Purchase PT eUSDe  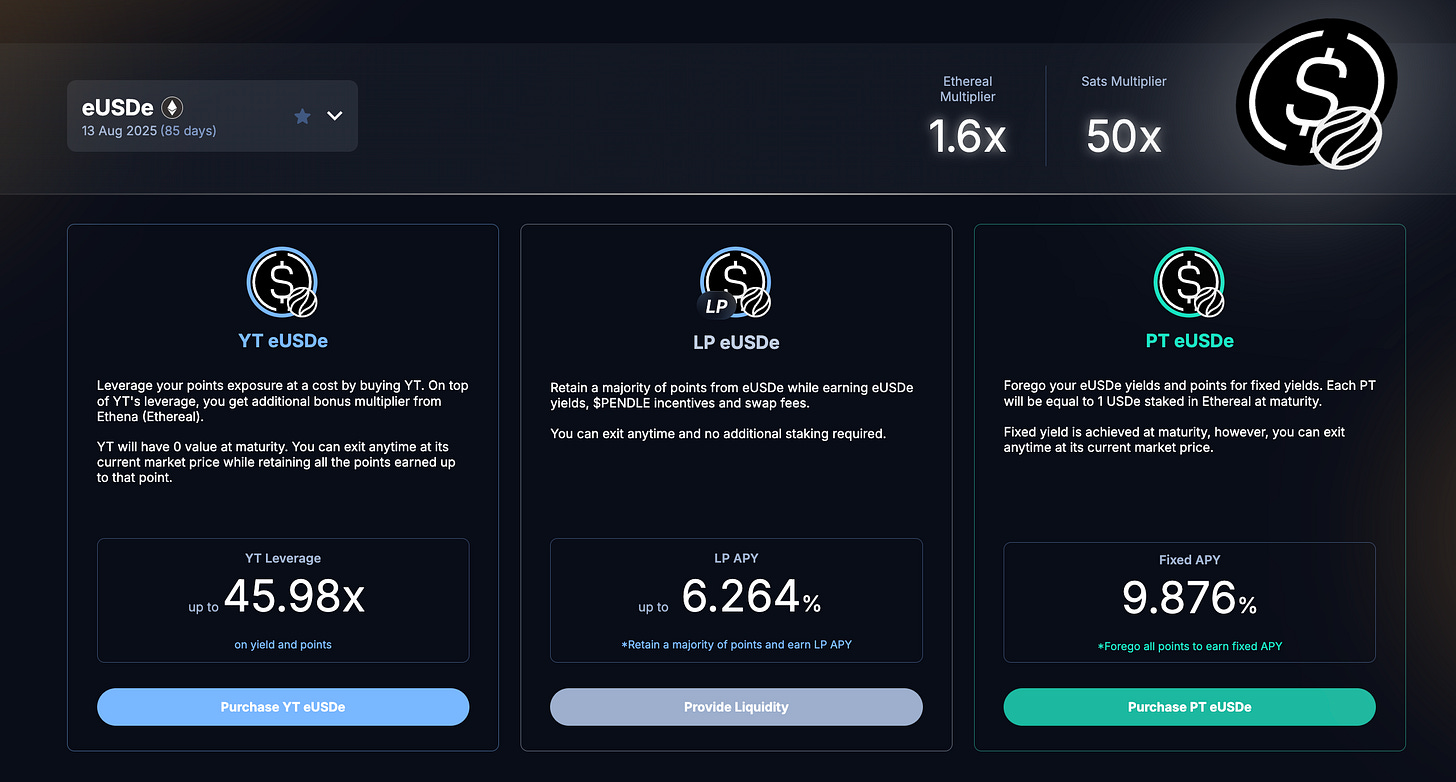pyautogui.click(x=1190, y=707)
